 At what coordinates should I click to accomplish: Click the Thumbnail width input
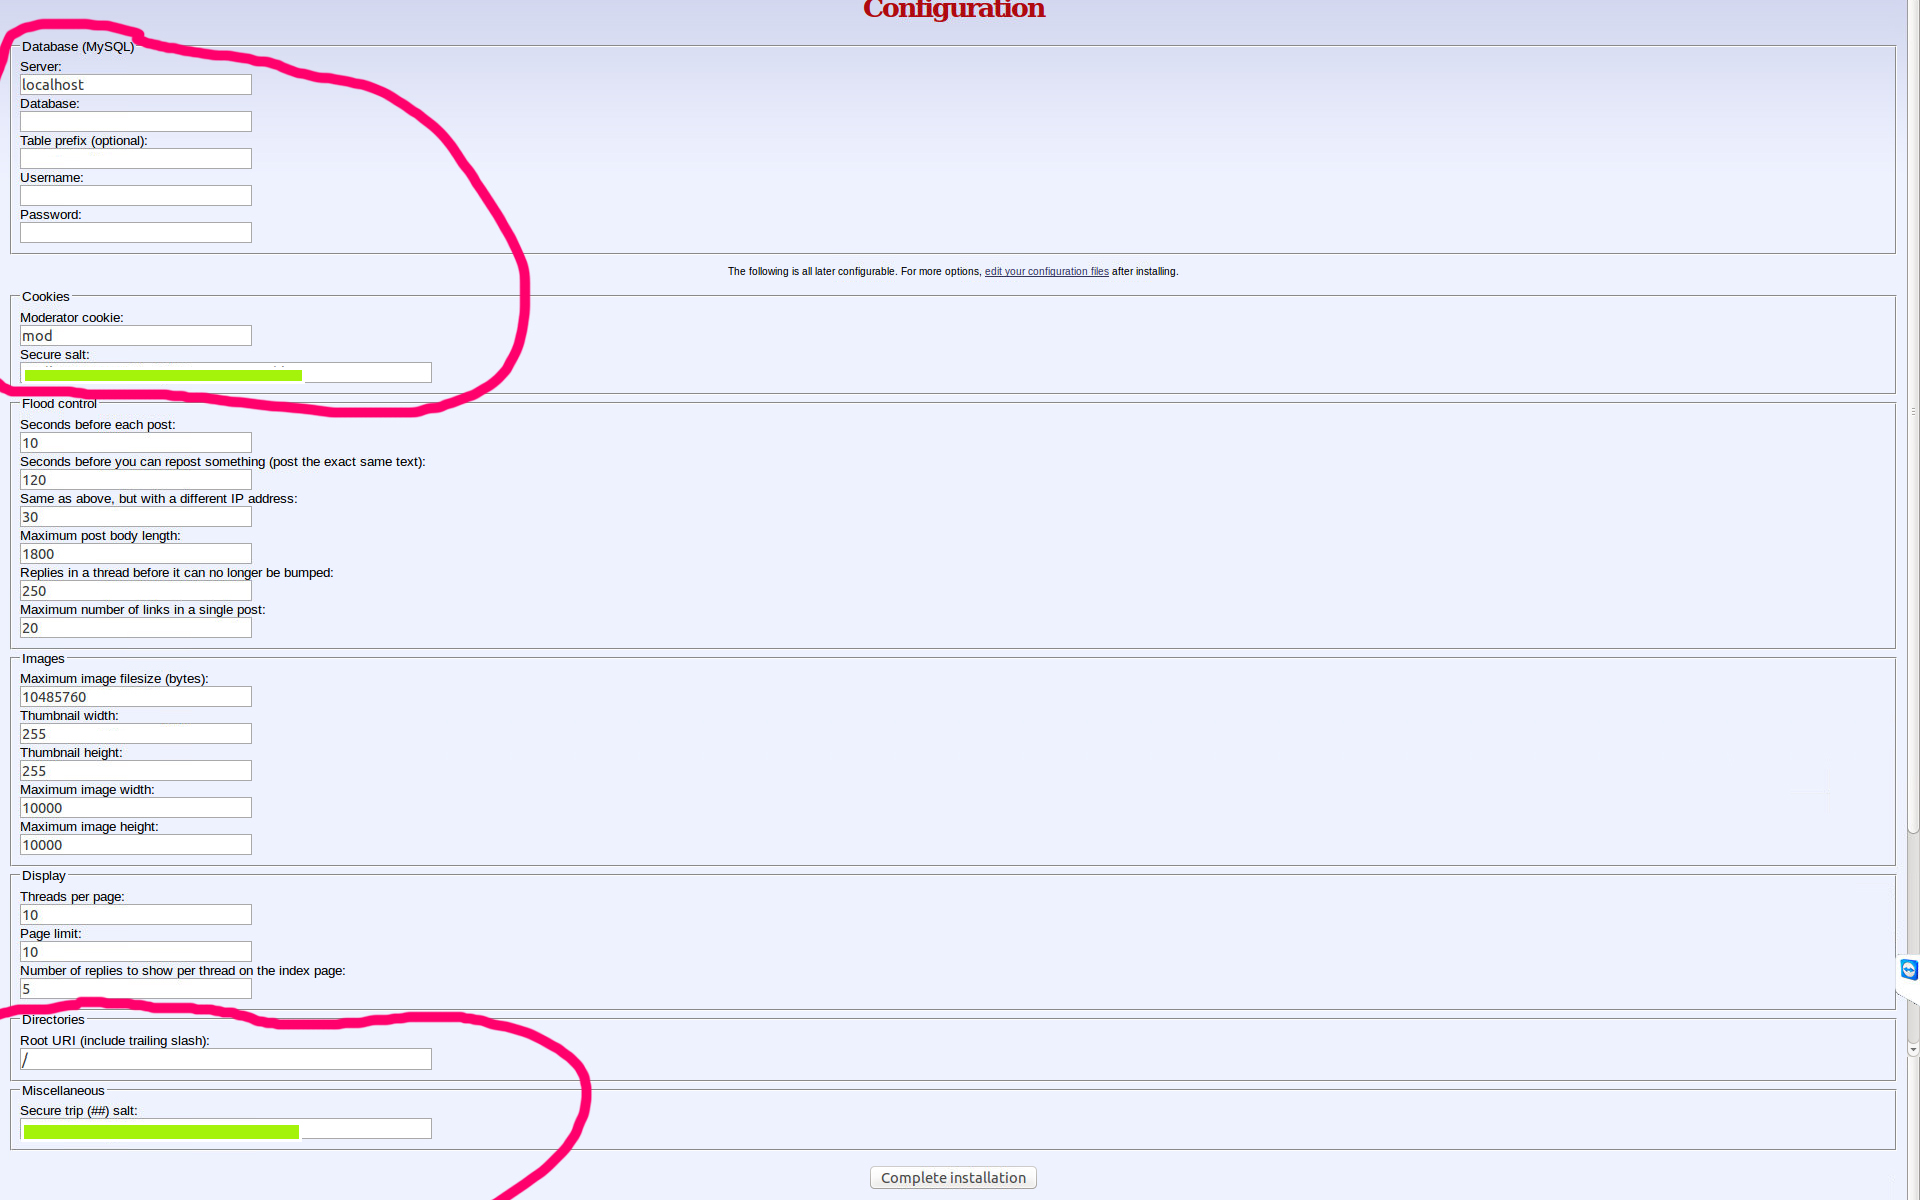point(136,734)
